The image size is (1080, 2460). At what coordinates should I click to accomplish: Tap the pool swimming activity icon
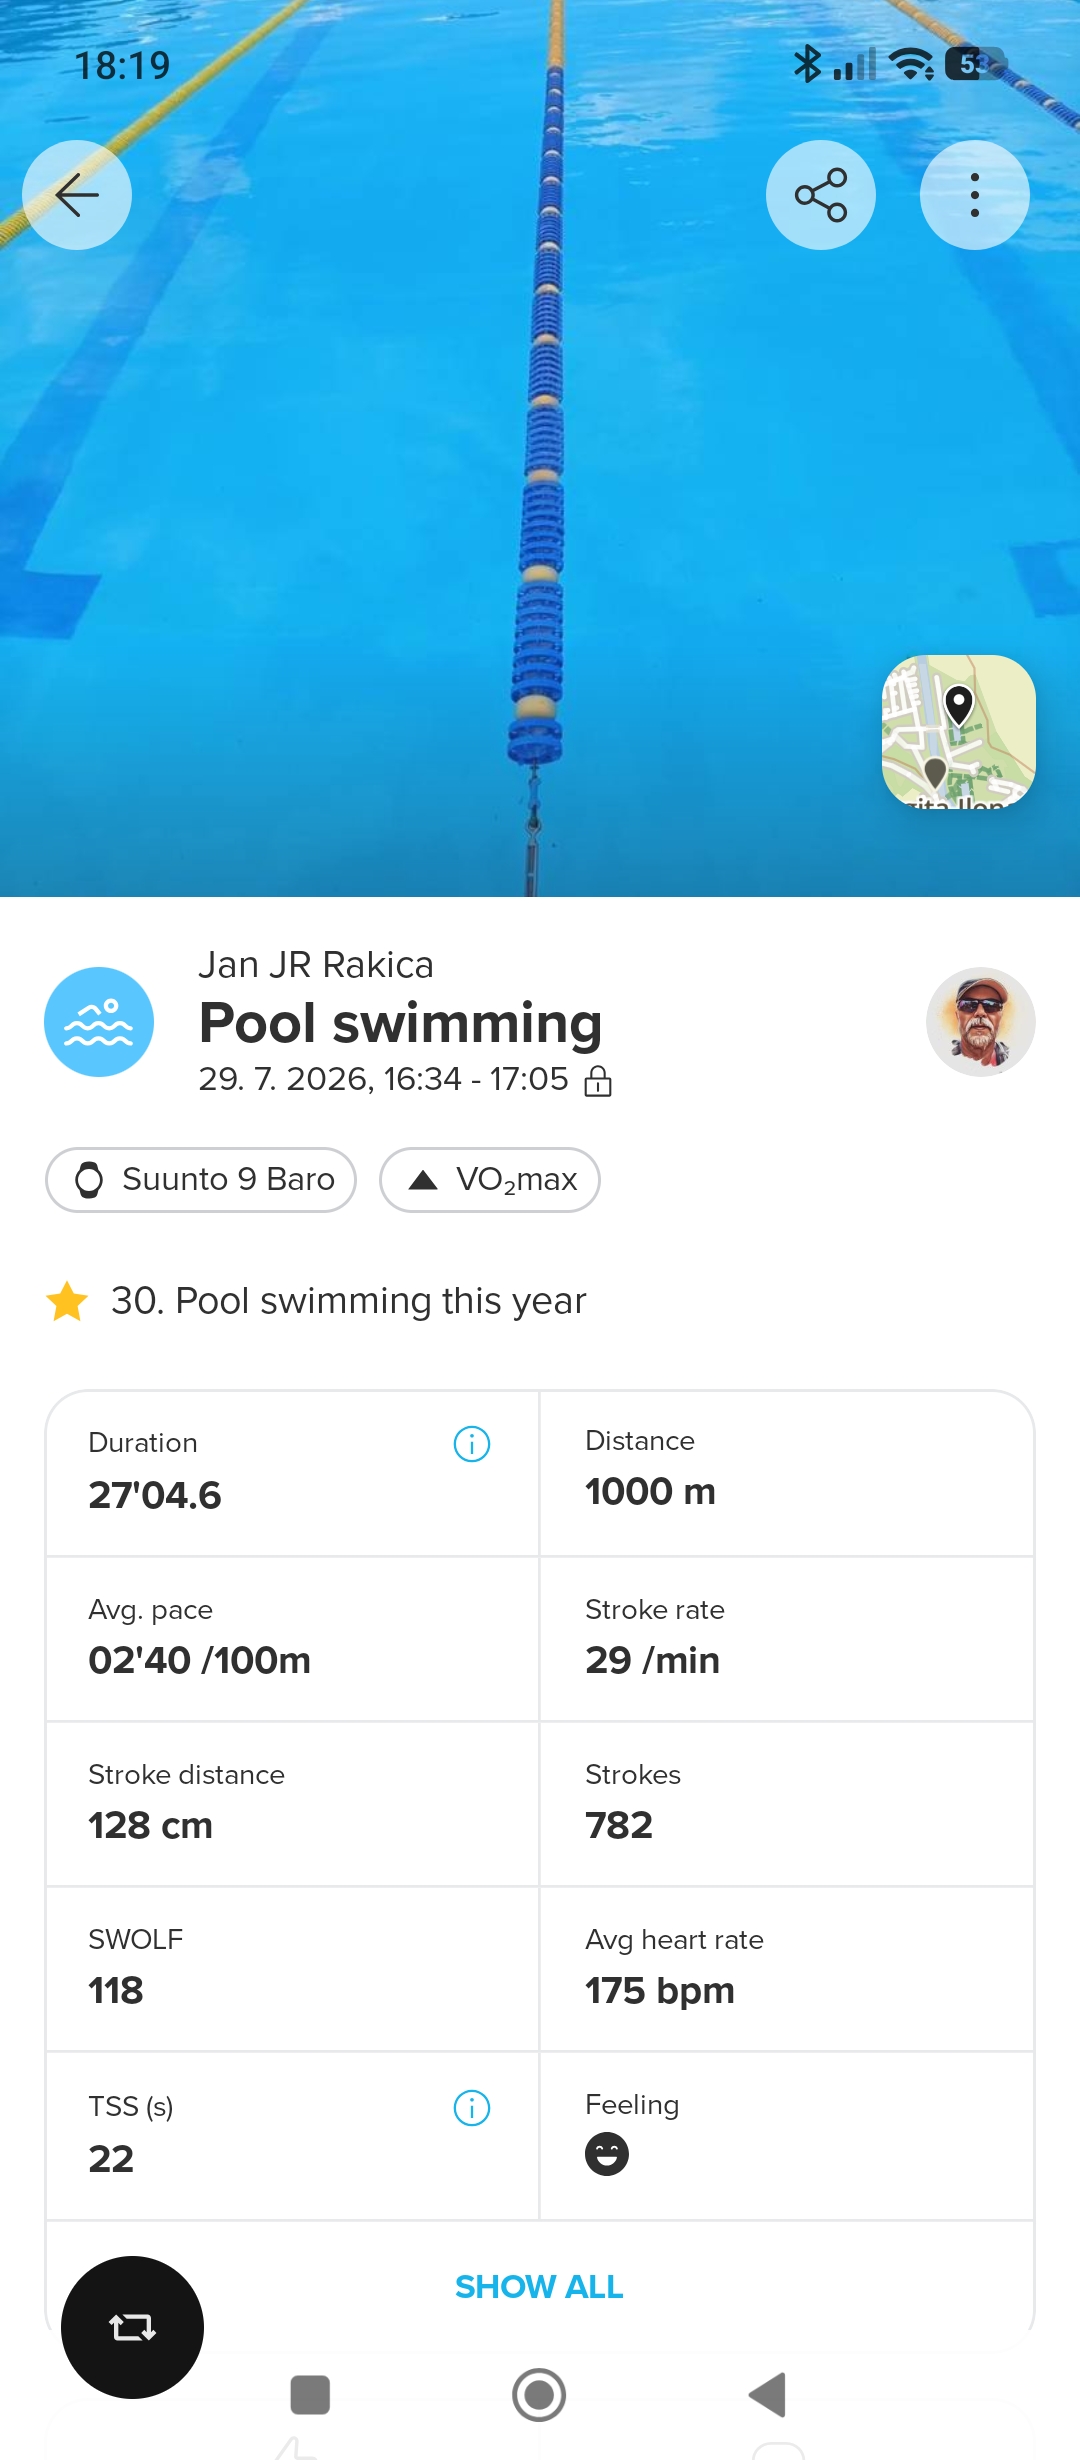(99, 1022)
